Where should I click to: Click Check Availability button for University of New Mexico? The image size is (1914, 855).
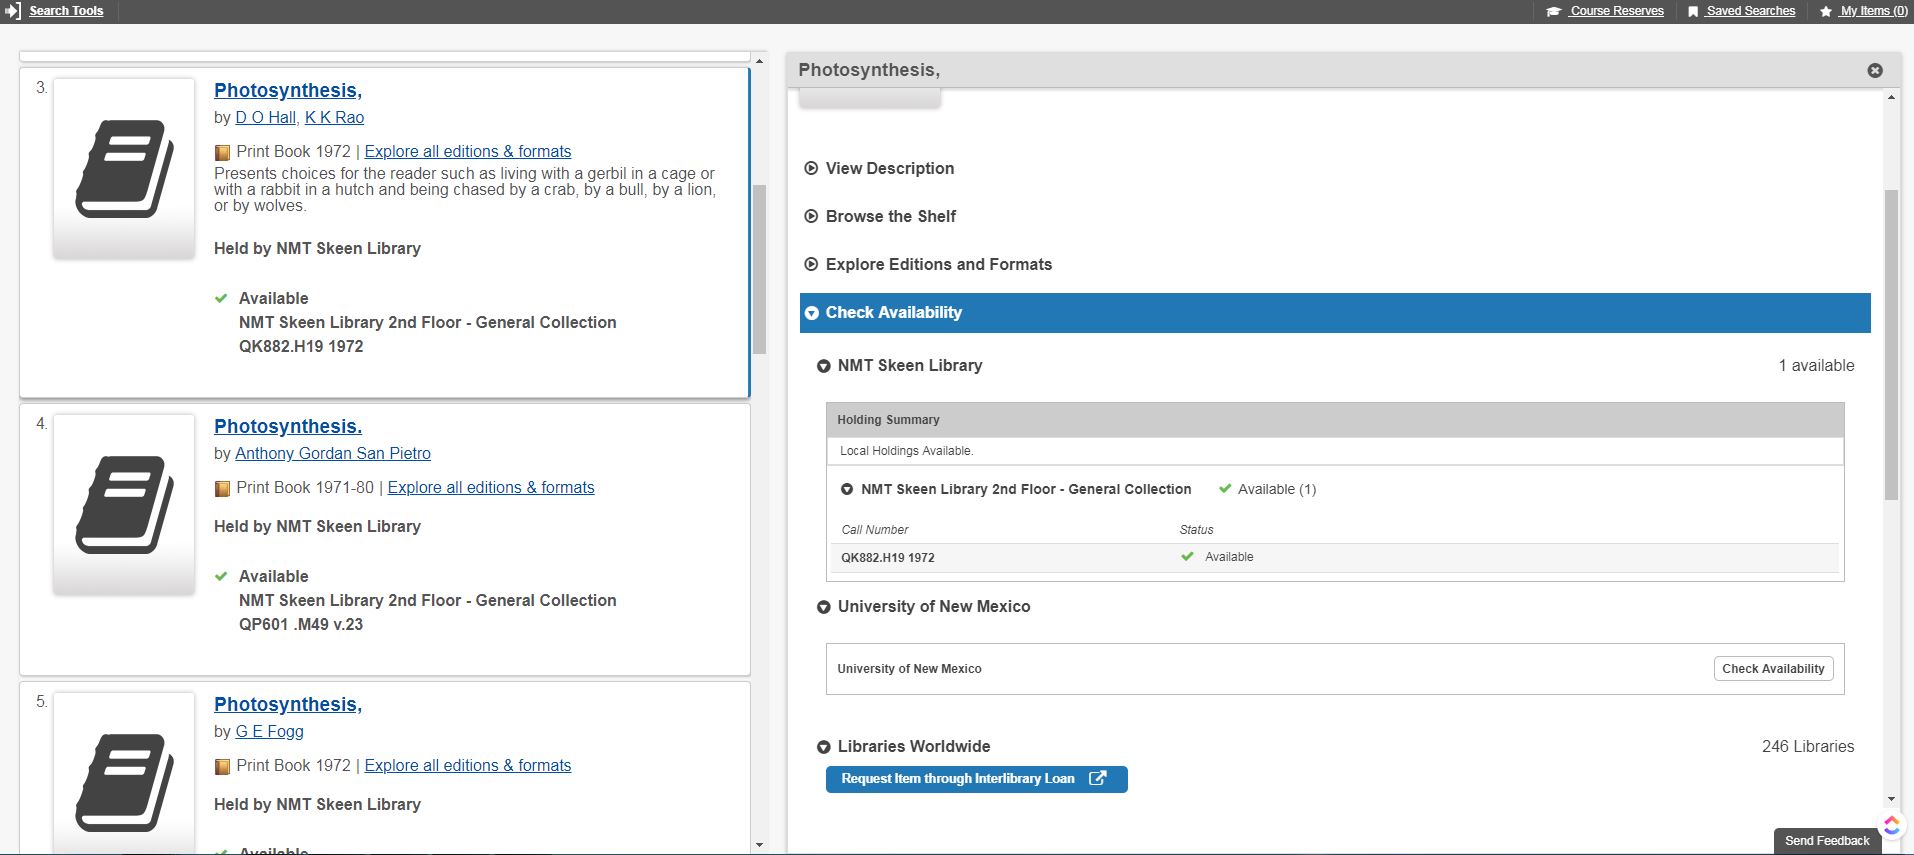point(1772,669)
